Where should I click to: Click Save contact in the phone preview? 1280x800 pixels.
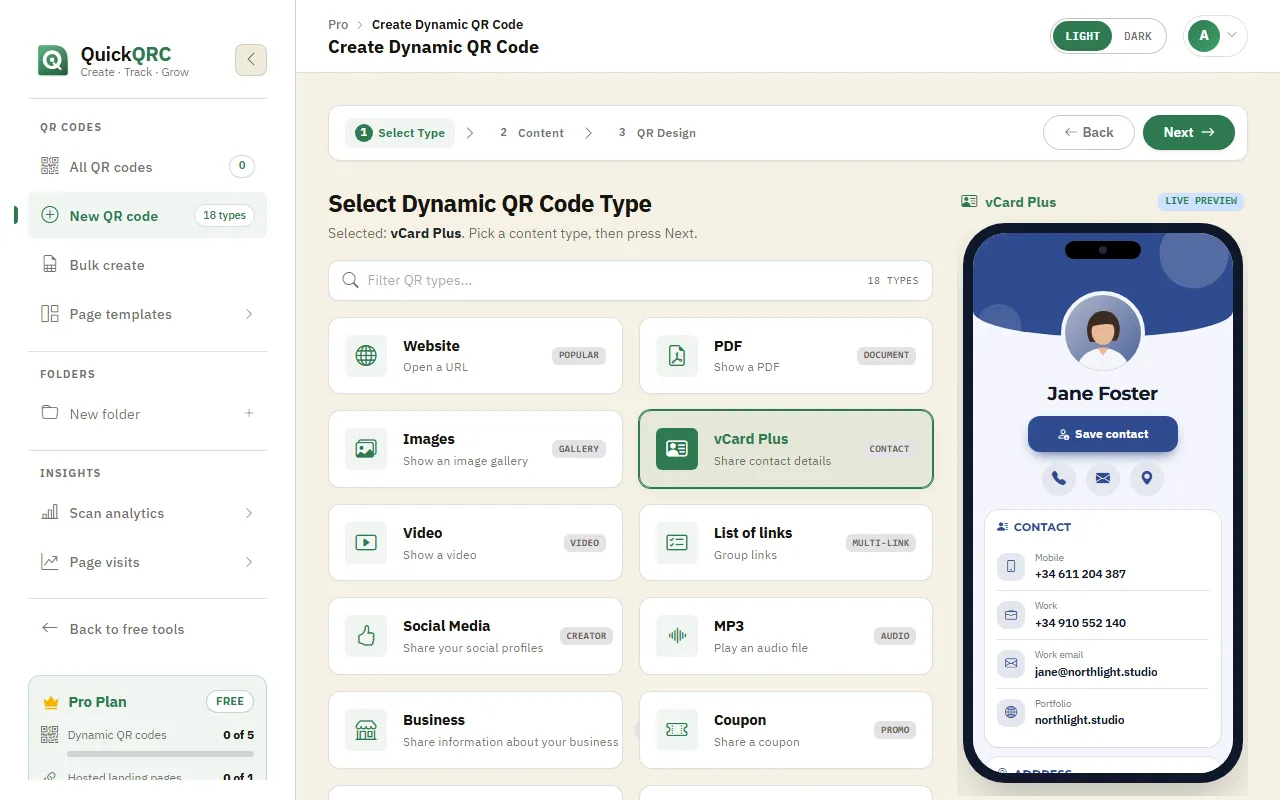tap(1103, 434)
